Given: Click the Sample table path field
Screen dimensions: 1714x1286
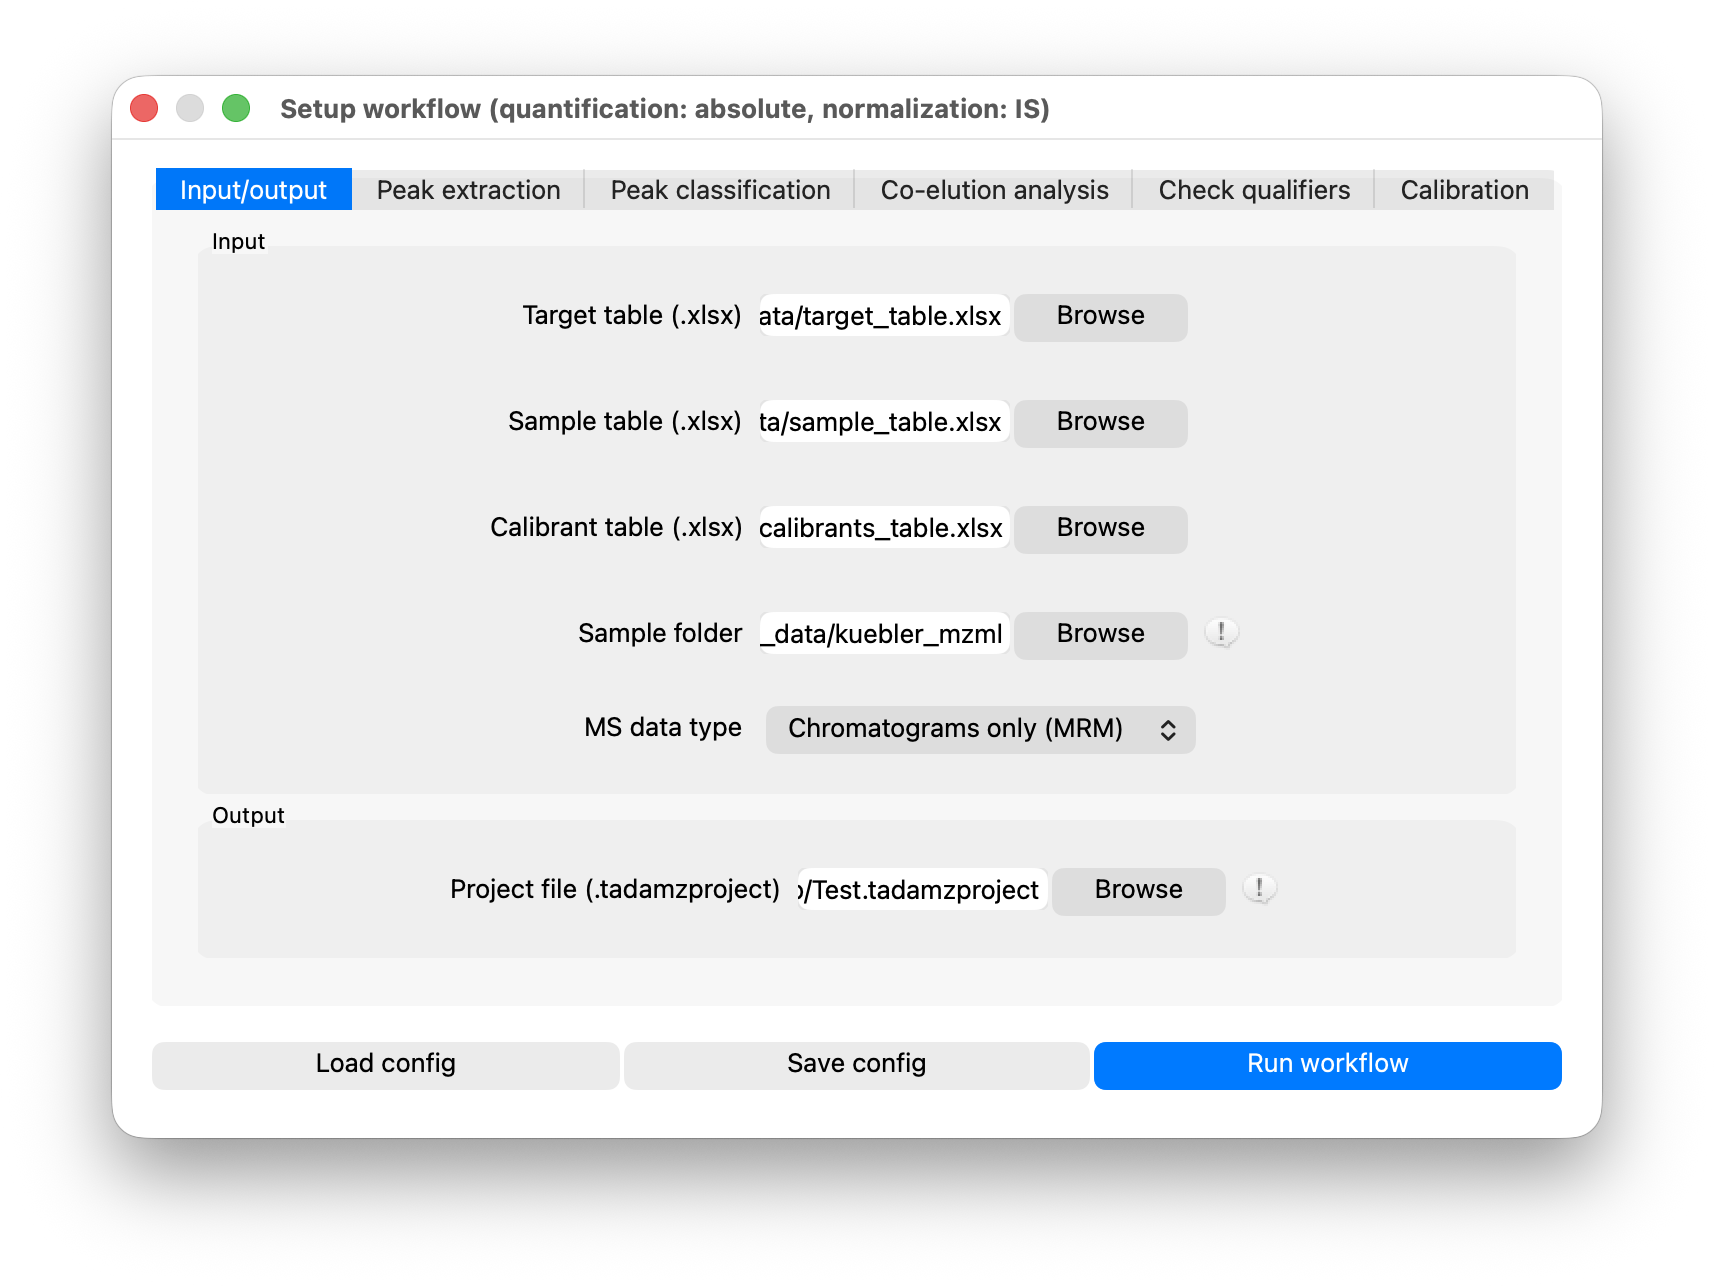Looking at the screenshot, I should point(884,422).
